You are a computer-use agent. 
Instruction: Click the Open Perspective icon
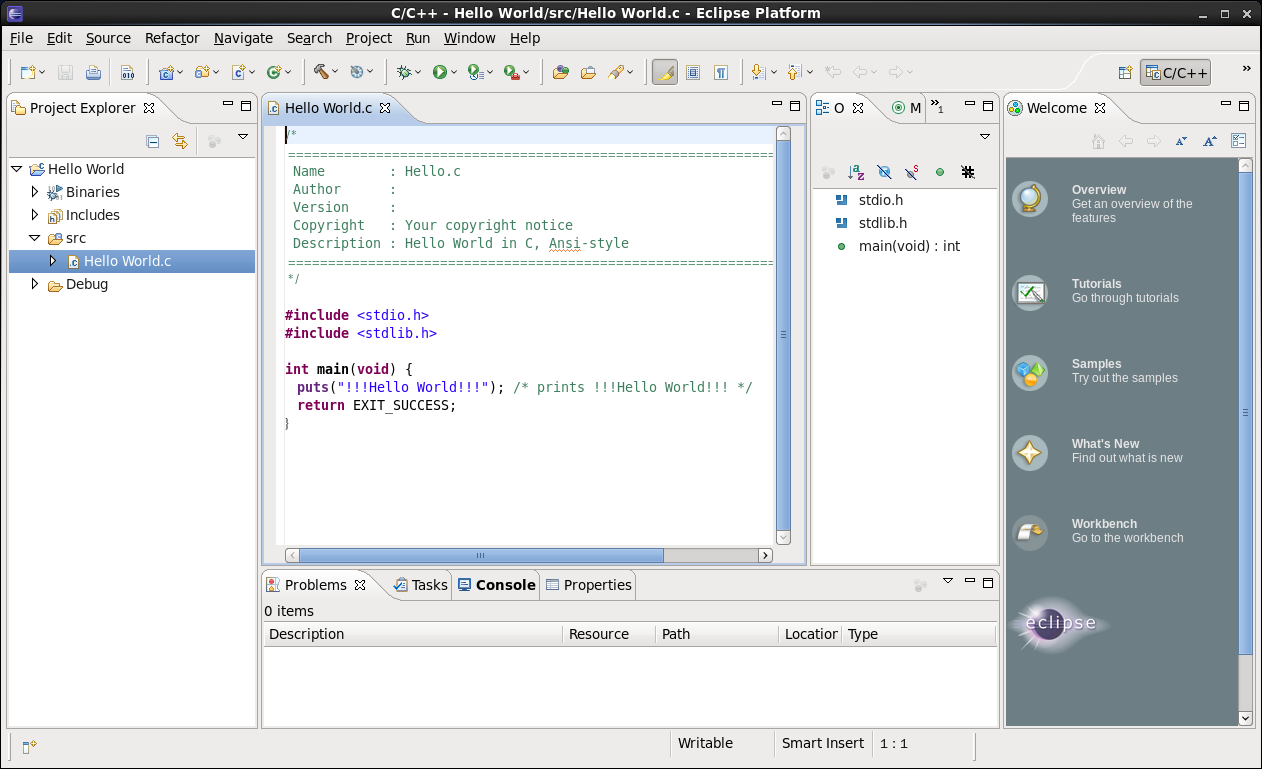[x=1125, y=72]
